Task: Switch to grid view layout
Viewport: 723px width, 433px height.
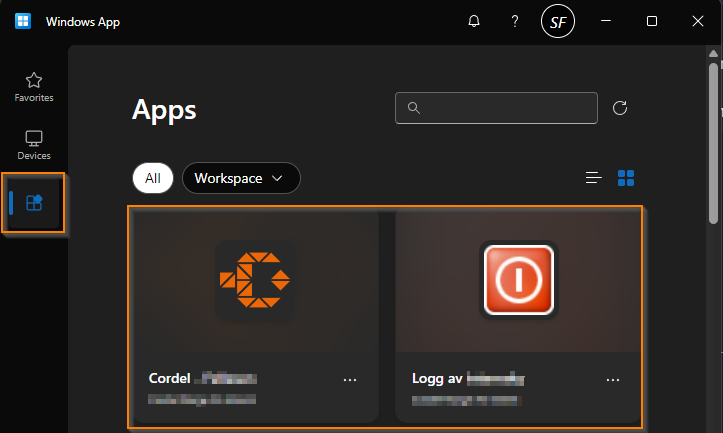Action: [626, 178]
